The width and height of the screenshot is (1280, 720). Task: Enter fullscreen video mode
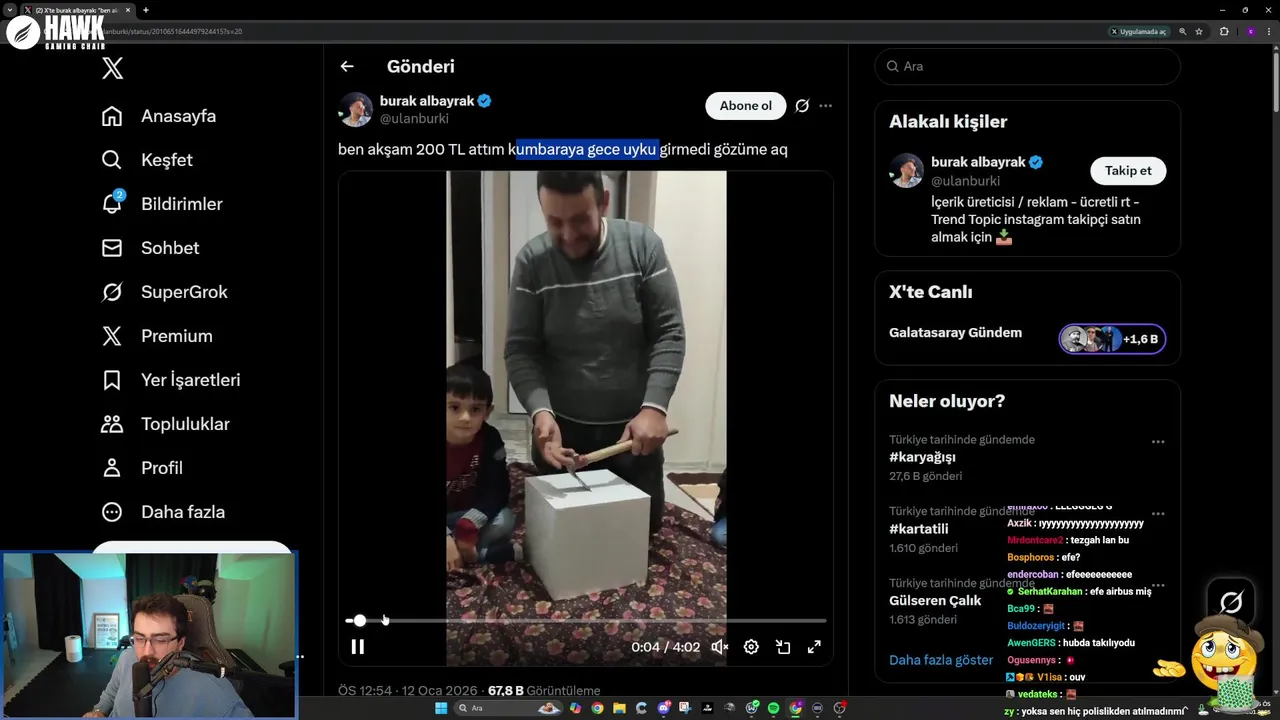814,647
